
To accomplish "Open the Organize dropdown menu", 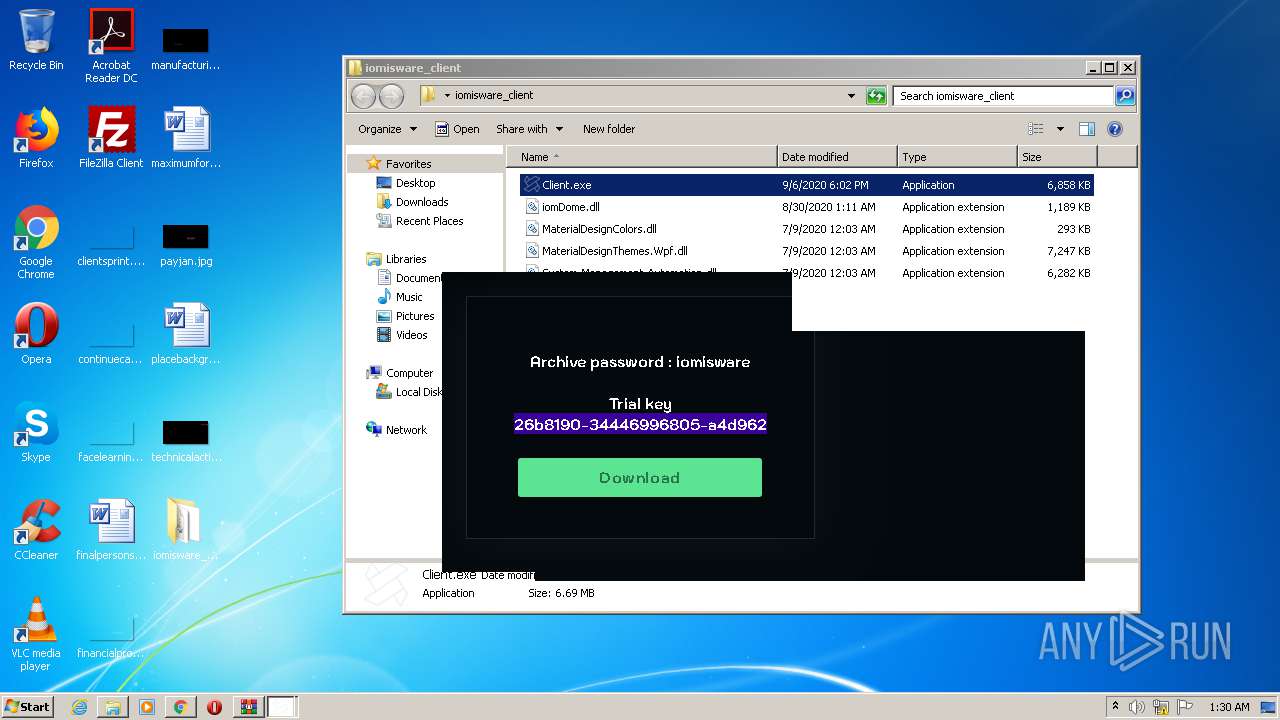I will [x=387, y=129].
